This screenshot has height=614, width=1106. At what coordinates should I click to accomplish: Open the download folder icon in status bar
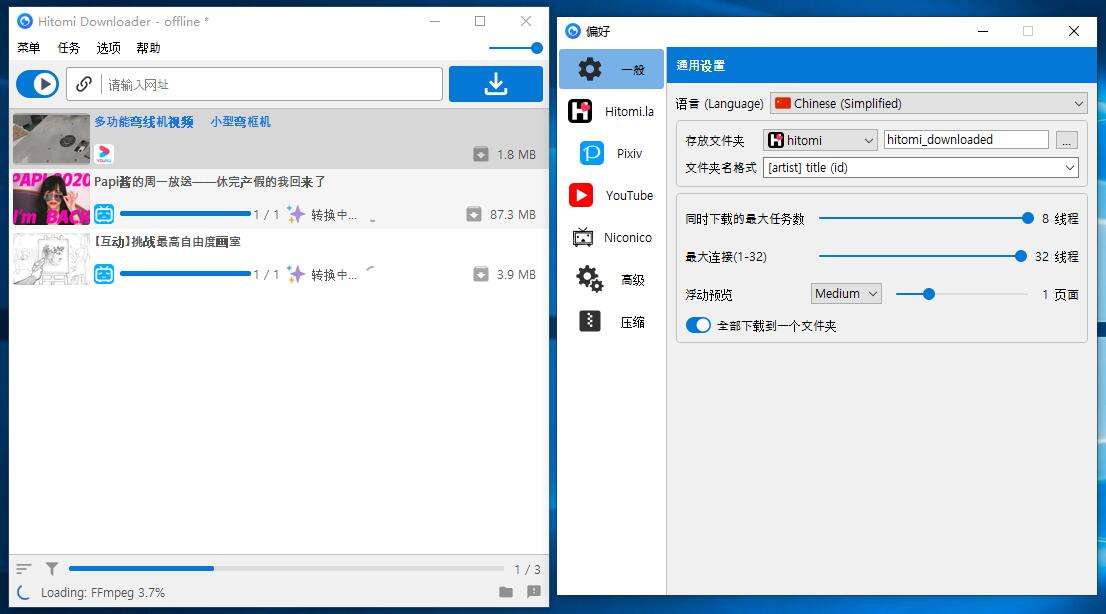click(506, 592)
